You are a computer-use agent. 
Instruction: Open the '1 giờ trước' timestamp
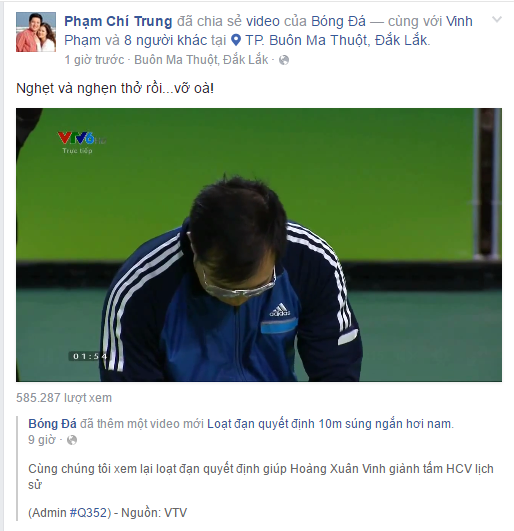94,60
